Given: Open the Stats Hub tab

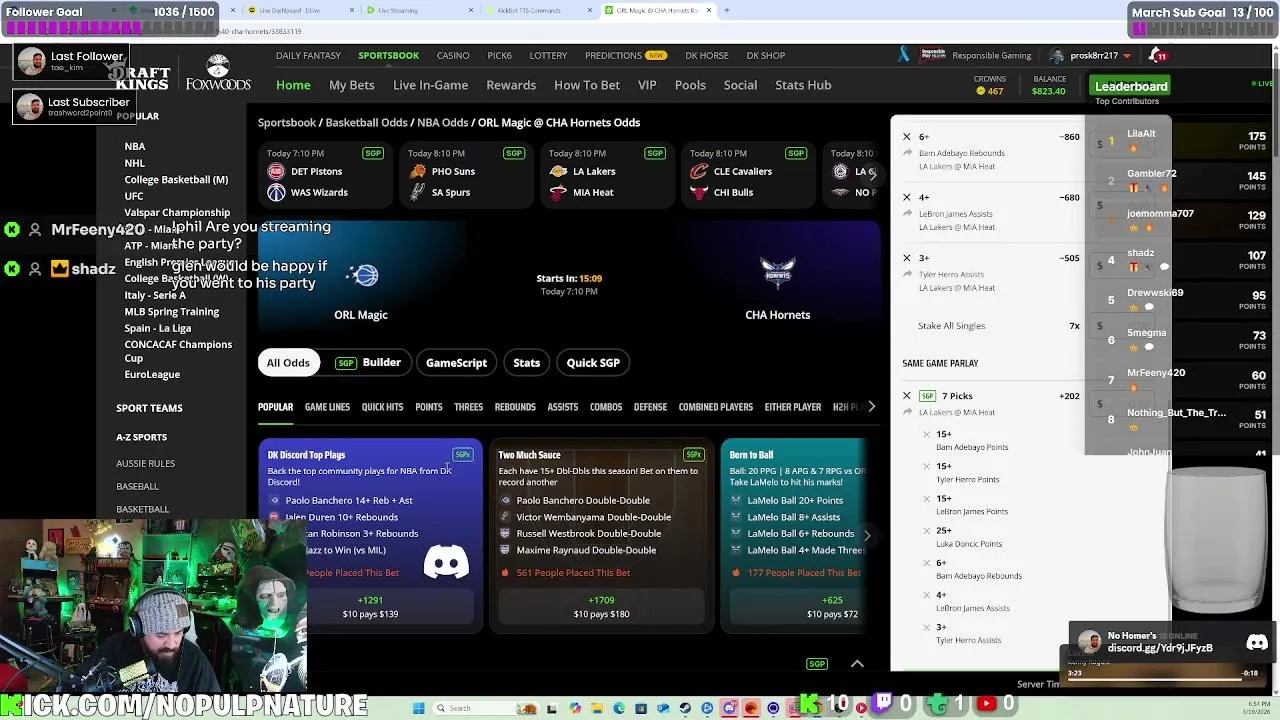Looking at the screenshot, I should 803,85.
